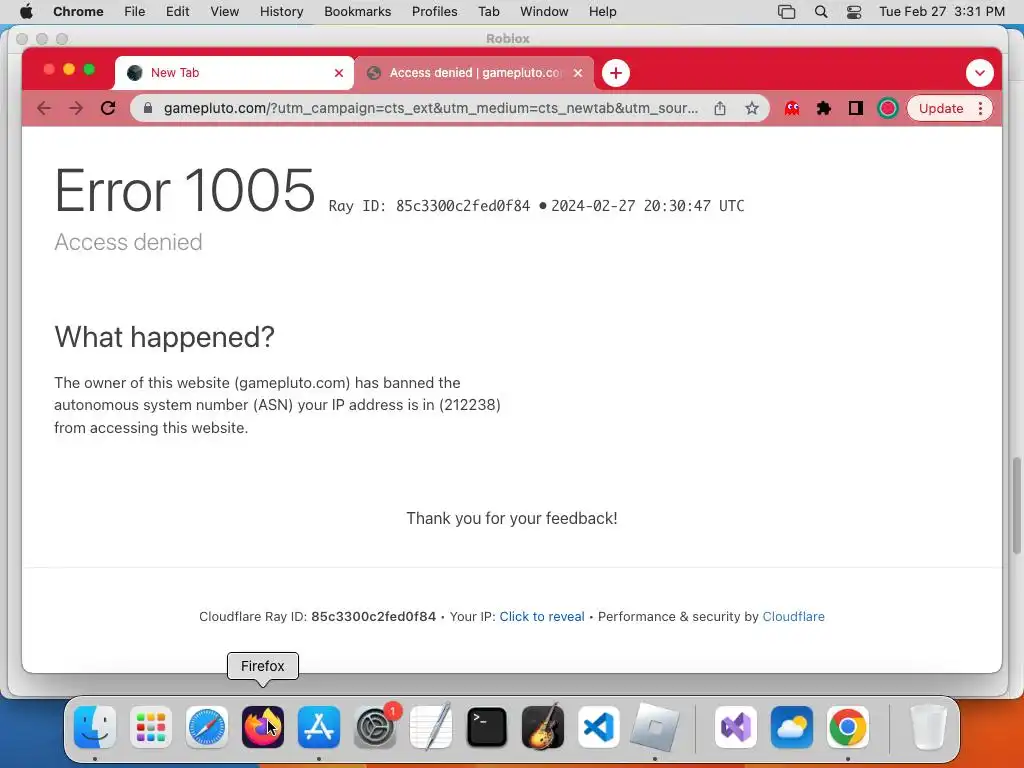Open TextEdit from the Dock
1024x768 pixels.
pos(431,727)
